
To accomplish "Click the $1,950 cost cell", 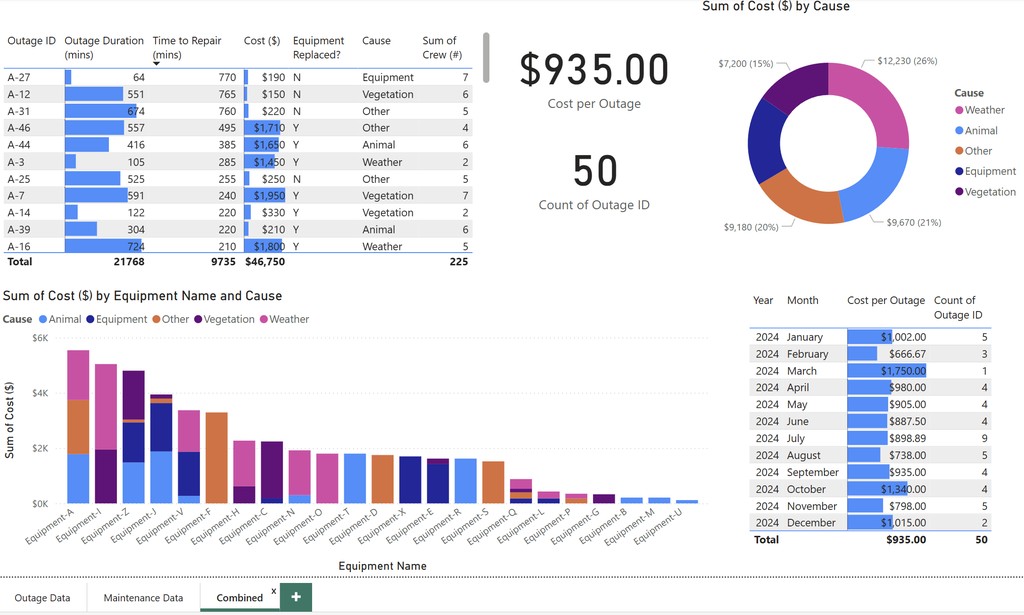I will point(265,195).
